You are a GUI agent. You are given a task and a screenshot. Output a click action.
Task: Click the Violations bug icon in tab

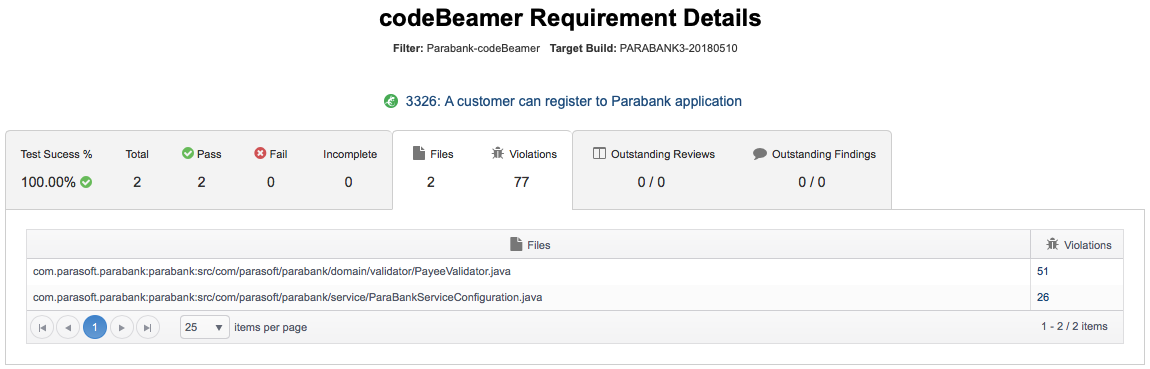point(497,154)
